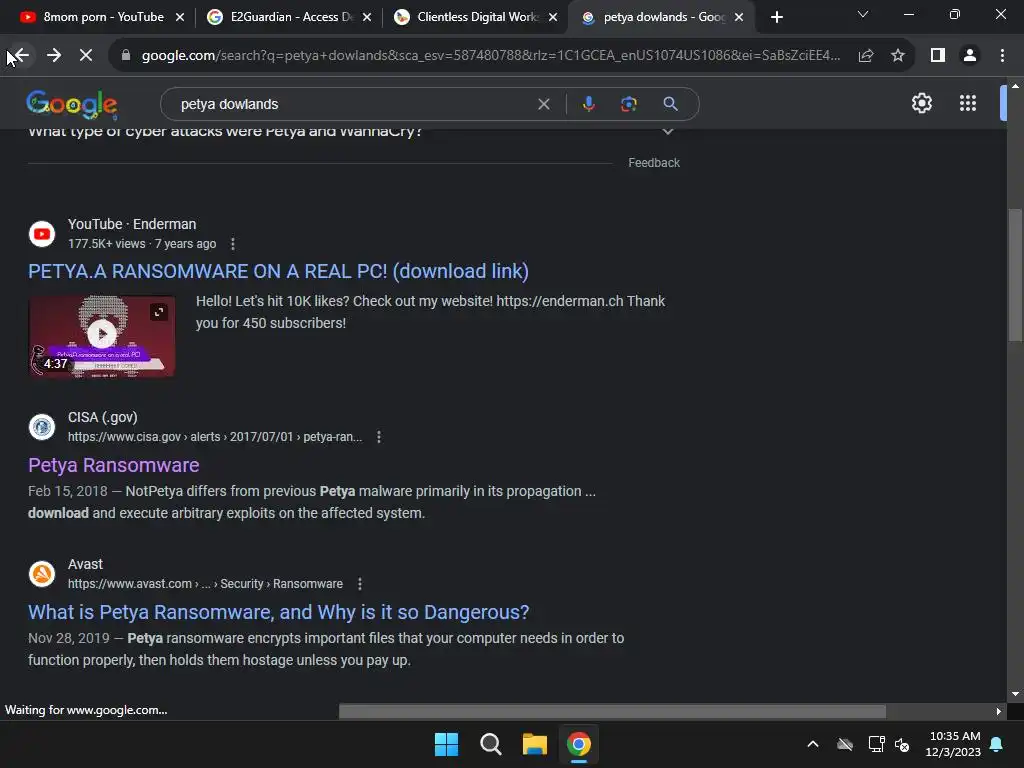1024x768 pixels.
Task: Click the horizontal scrollbar thumb
Action: point(612,711)
